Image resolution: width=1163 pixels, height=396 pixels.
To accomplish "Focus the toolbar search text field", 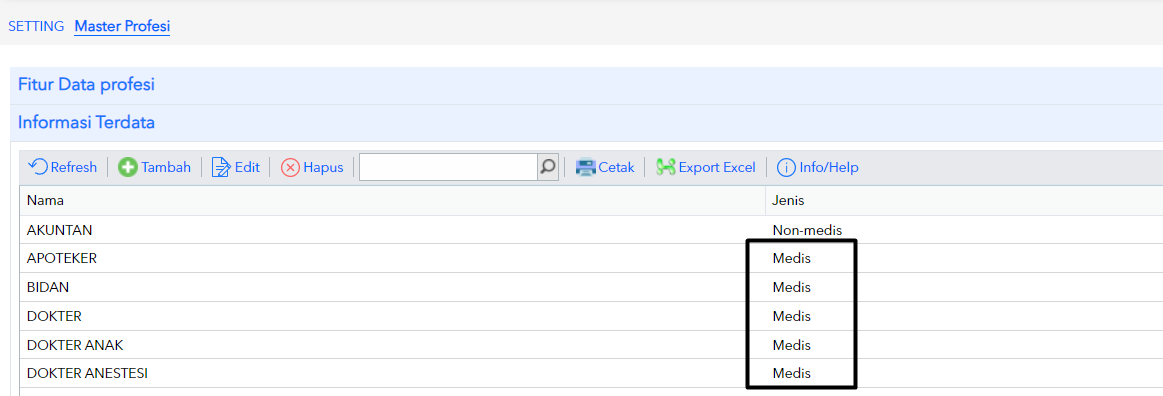I will pos(449,167).
